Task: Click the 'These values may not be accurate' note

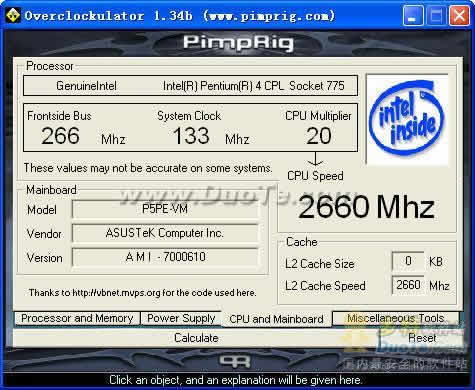Action: click(148, 168)
